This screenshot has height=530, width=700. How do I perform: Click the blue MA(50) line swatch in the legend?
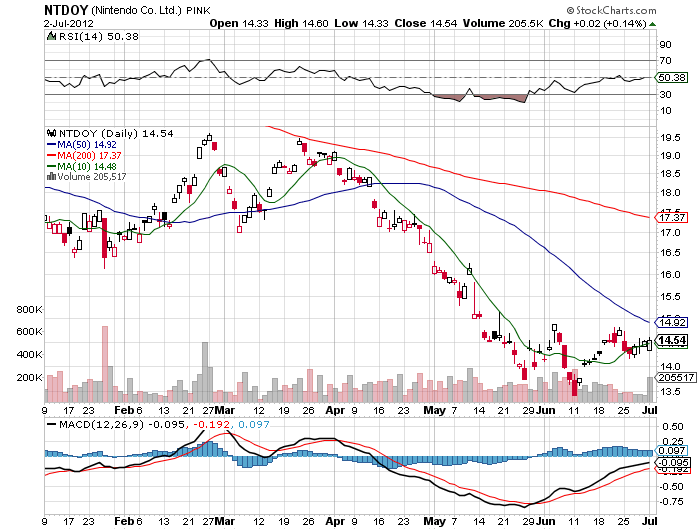(51, 145)
